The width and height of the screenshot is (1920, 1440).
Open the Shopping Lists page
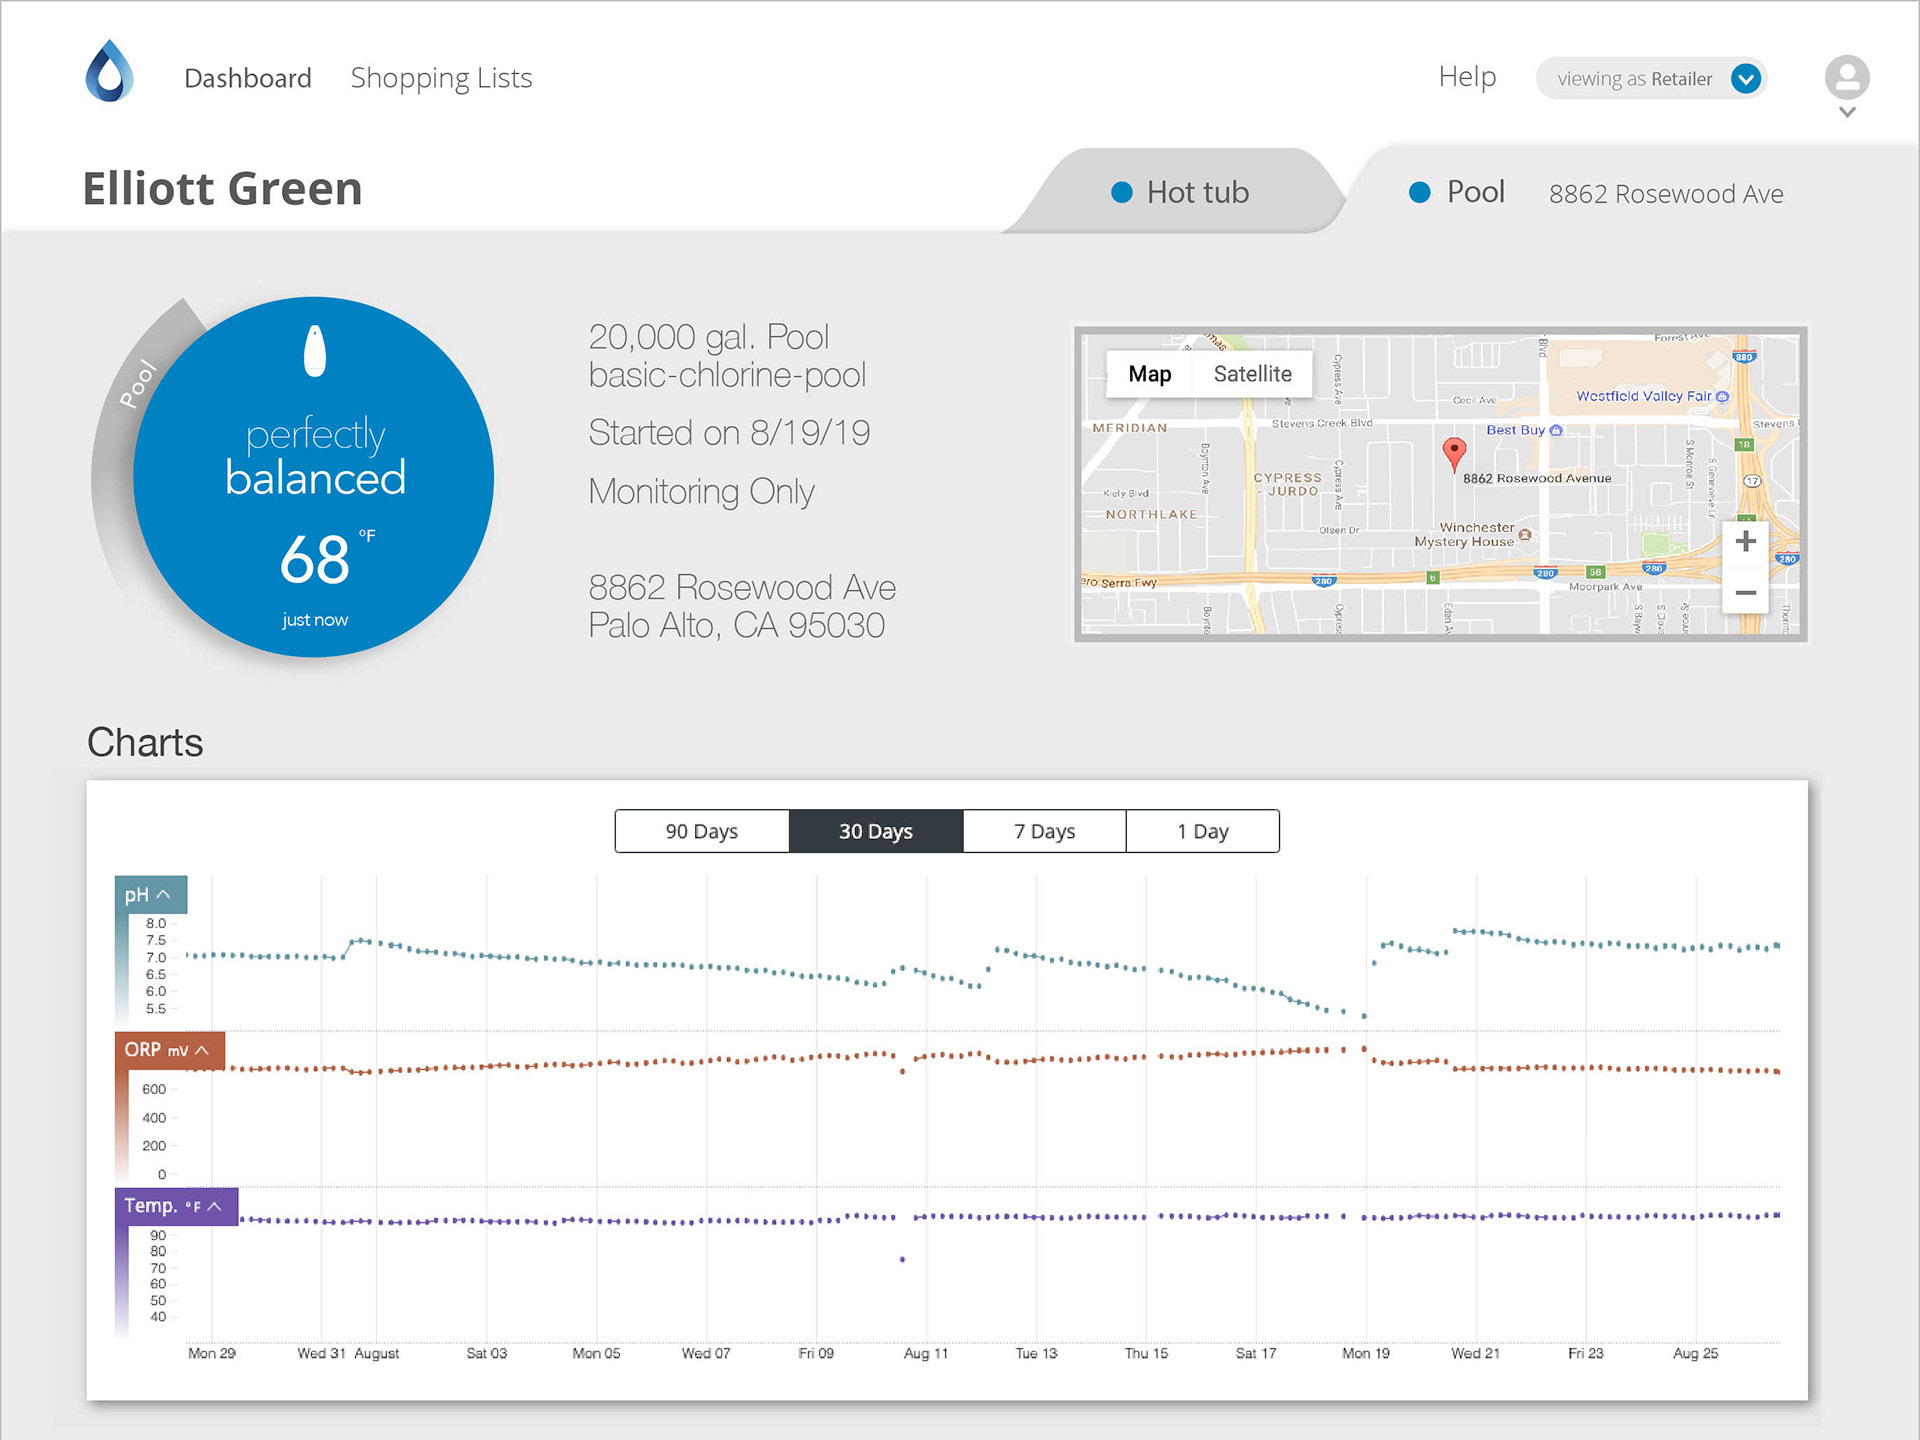[x=441, y=78]
